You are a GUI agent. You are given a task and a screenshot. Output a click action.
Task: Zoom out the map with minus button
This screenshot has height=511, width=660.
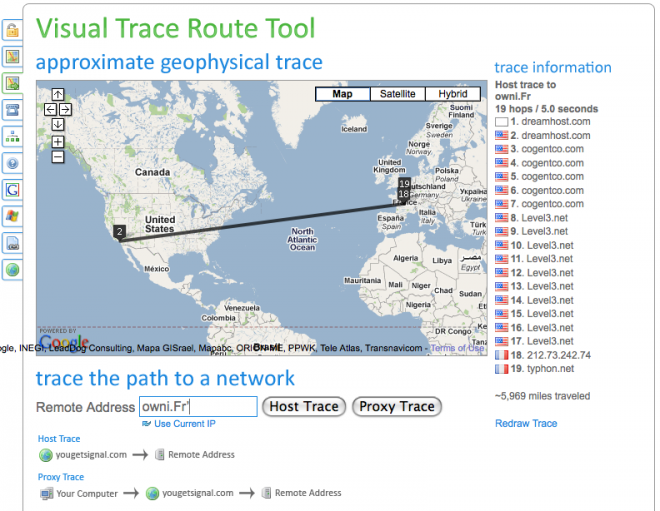pyautogui.click(x=57, y=157)
